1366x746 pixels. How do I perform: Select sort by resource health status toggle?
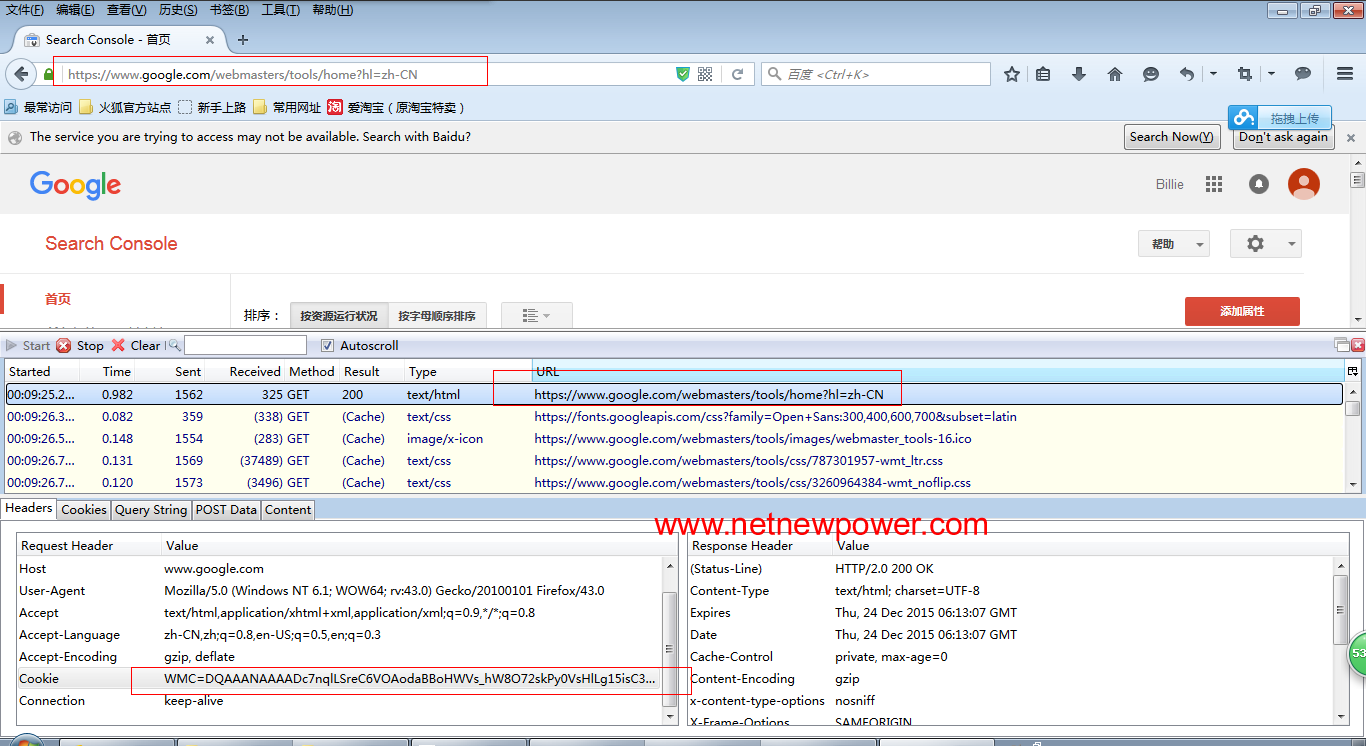coord(338,316)
